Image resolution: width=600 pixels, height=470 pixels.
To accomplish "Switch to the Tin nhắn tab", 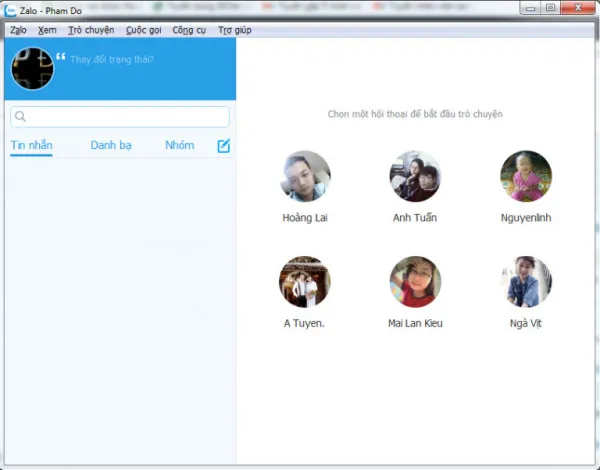I will point(31,146).
